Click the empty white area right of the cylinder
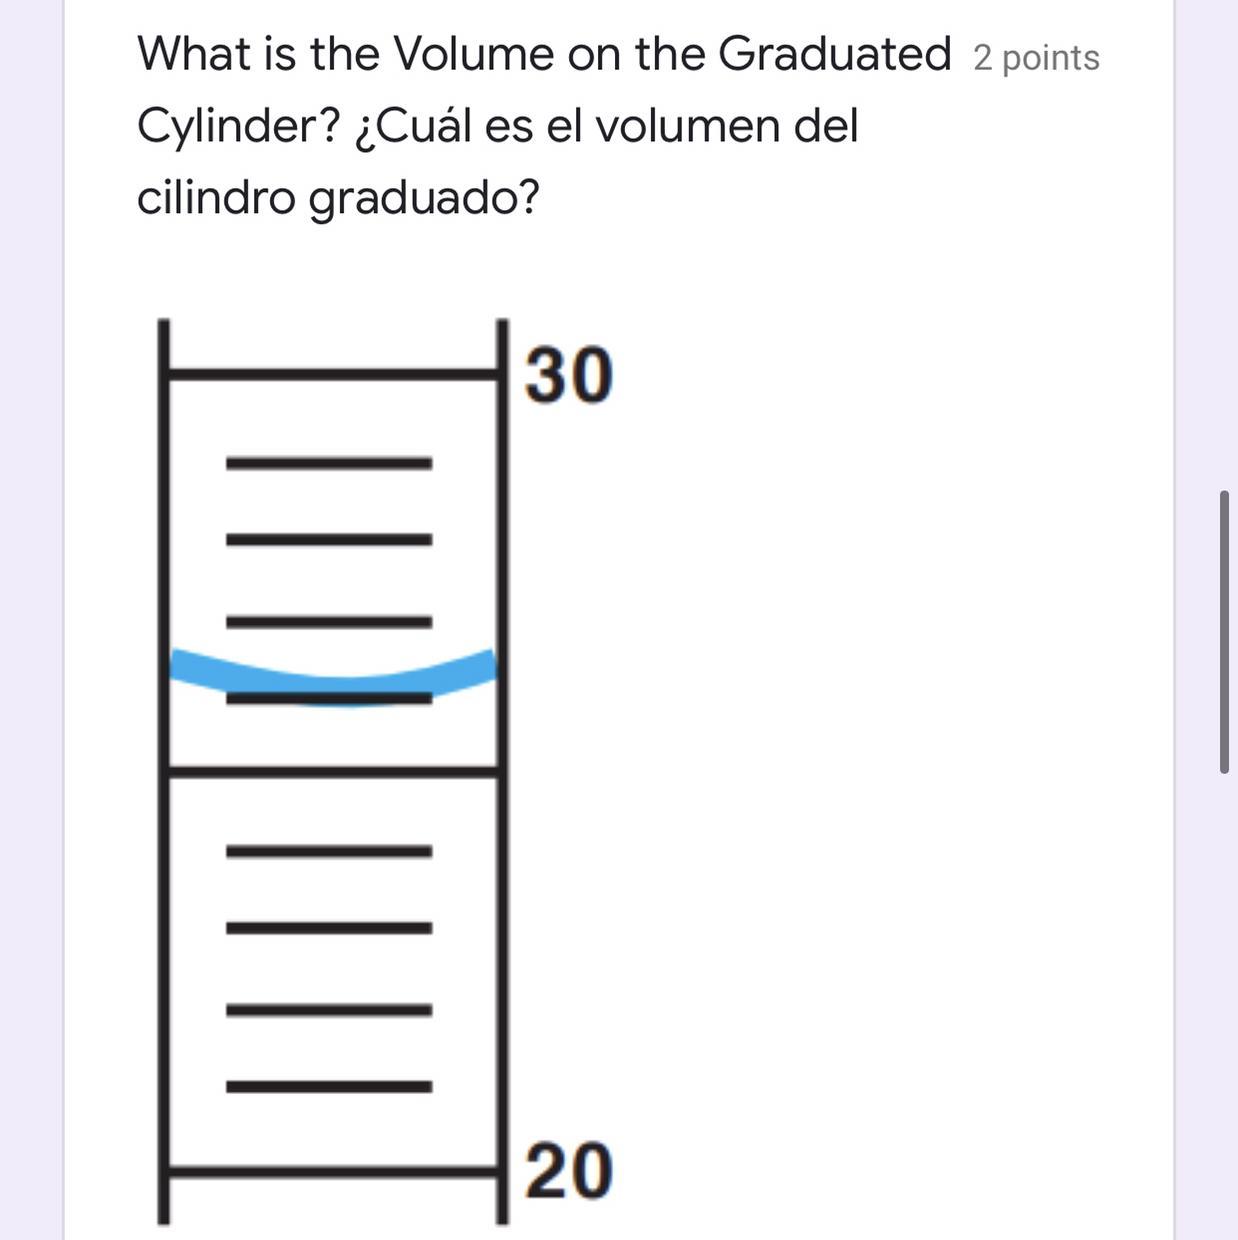1238x1240 pixels. click(850, 750)
